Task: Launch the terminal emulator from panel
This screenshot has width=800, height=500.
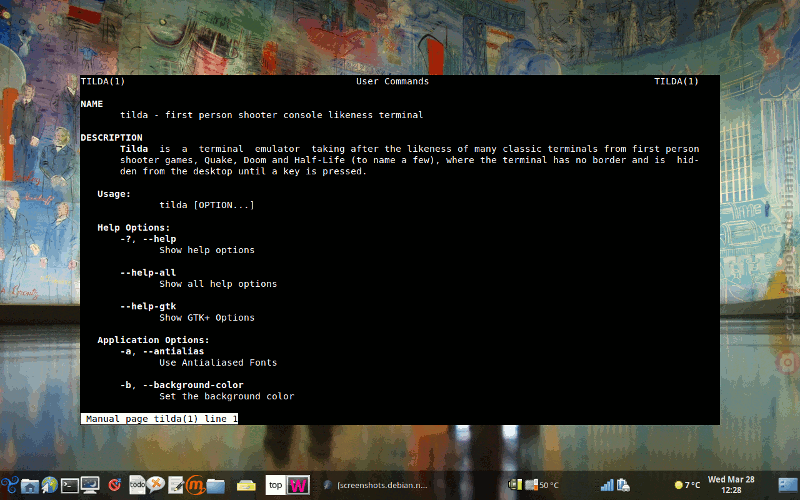Action: tap(70, 485)
